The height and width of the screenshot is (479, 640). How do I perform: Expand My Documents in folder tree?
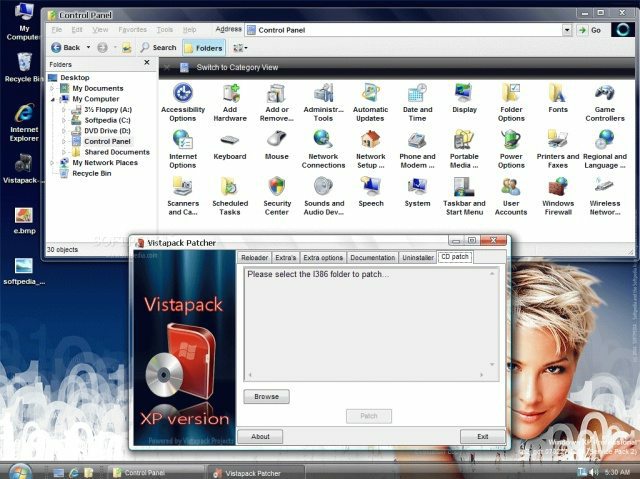(52, 88)
